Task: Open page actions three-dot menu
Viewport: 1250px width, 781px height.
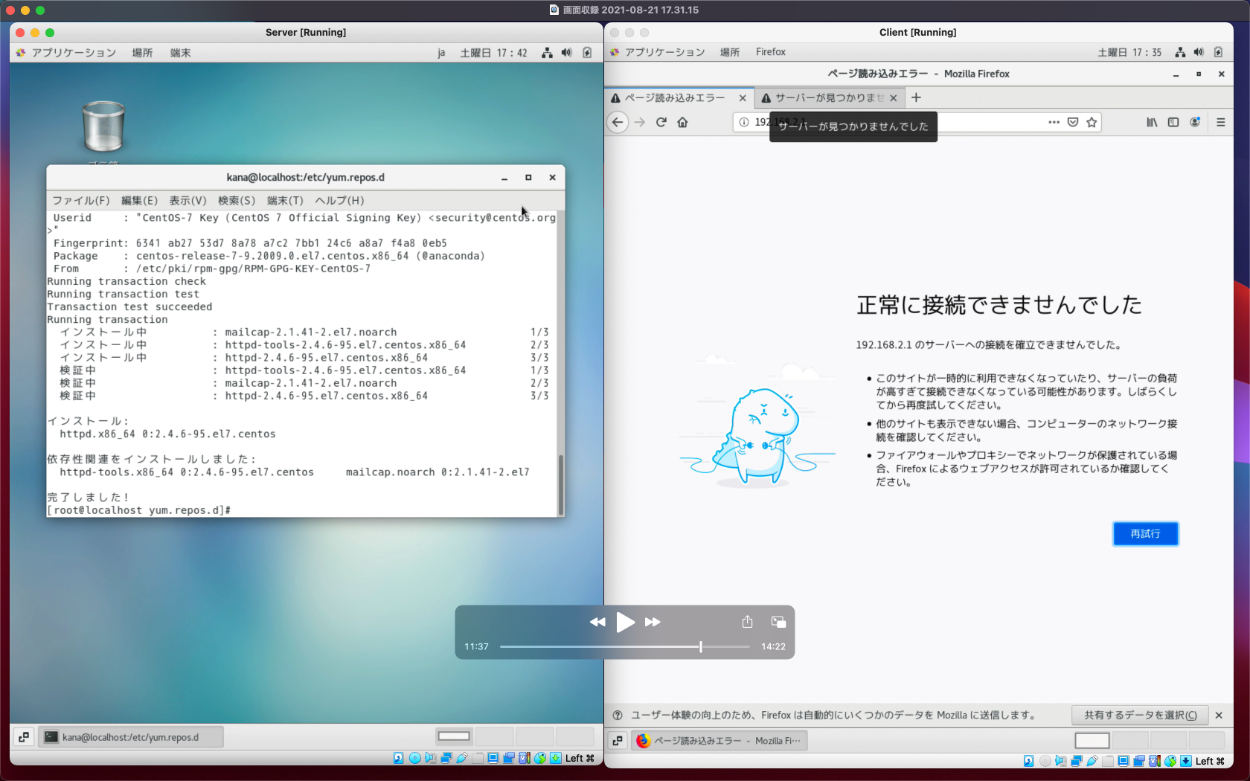Action: click(1053, 122)
